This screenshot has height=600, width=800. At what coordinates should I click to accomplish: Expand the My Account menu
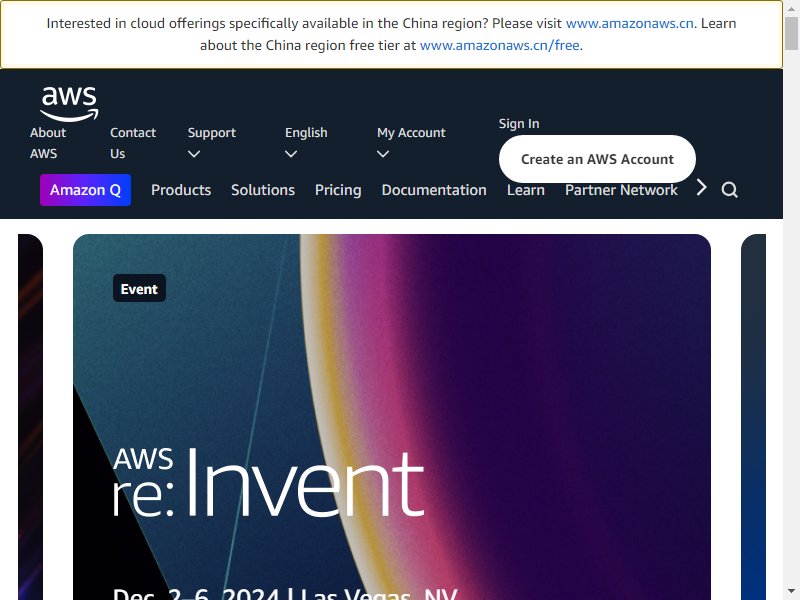click(411, 143)
